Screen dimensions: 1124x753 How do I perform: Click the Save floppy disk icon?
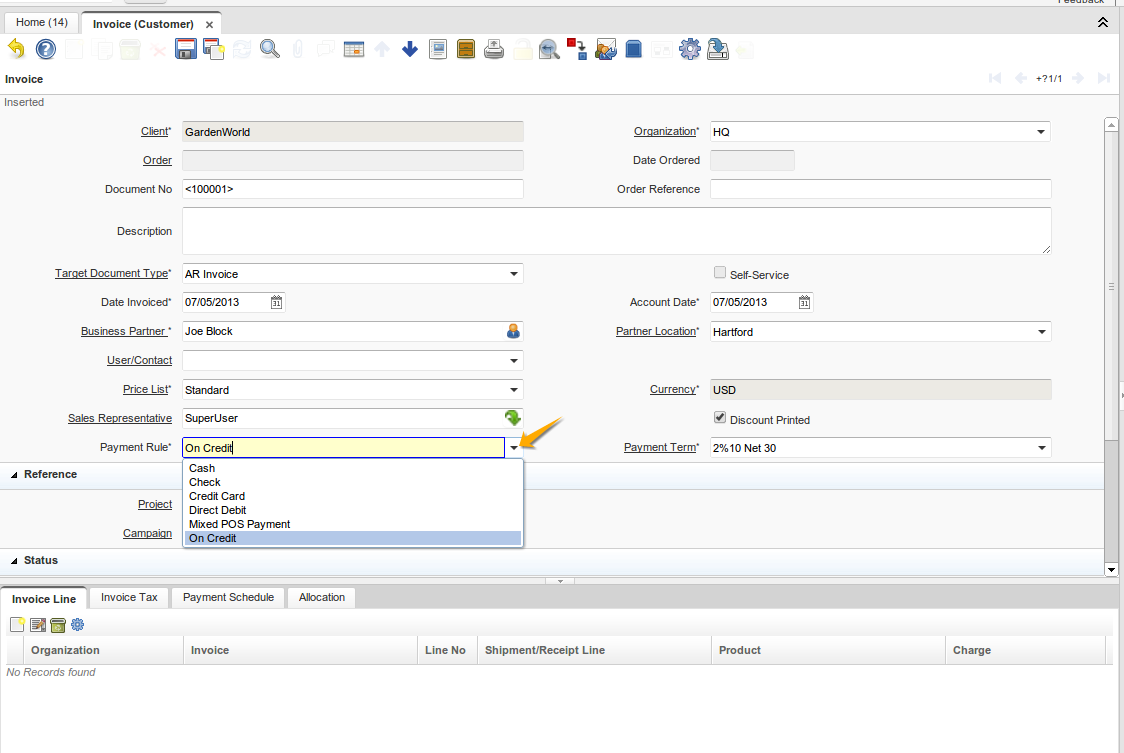point(185,49)
